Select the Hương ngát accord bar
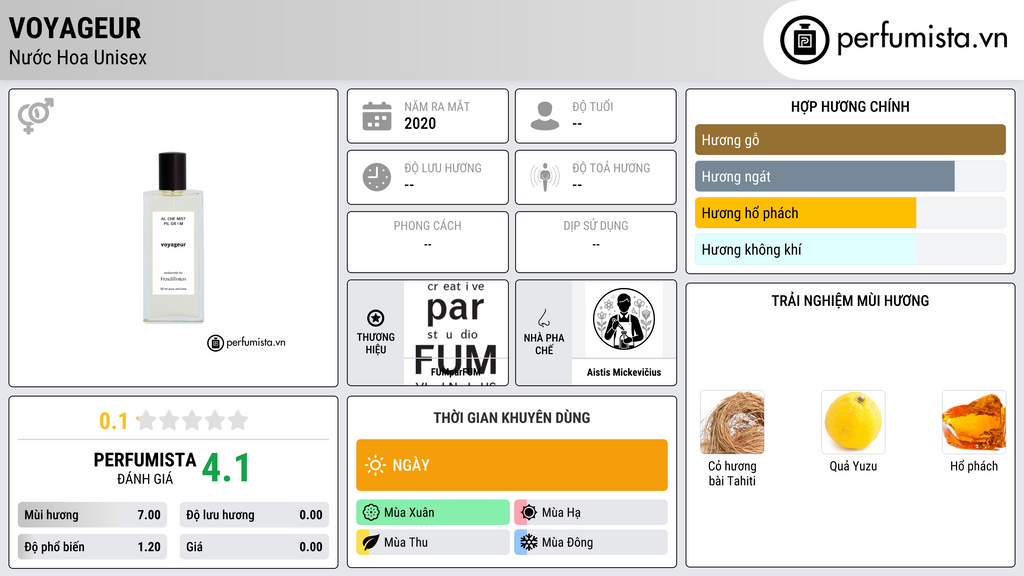 coord(850,176)
